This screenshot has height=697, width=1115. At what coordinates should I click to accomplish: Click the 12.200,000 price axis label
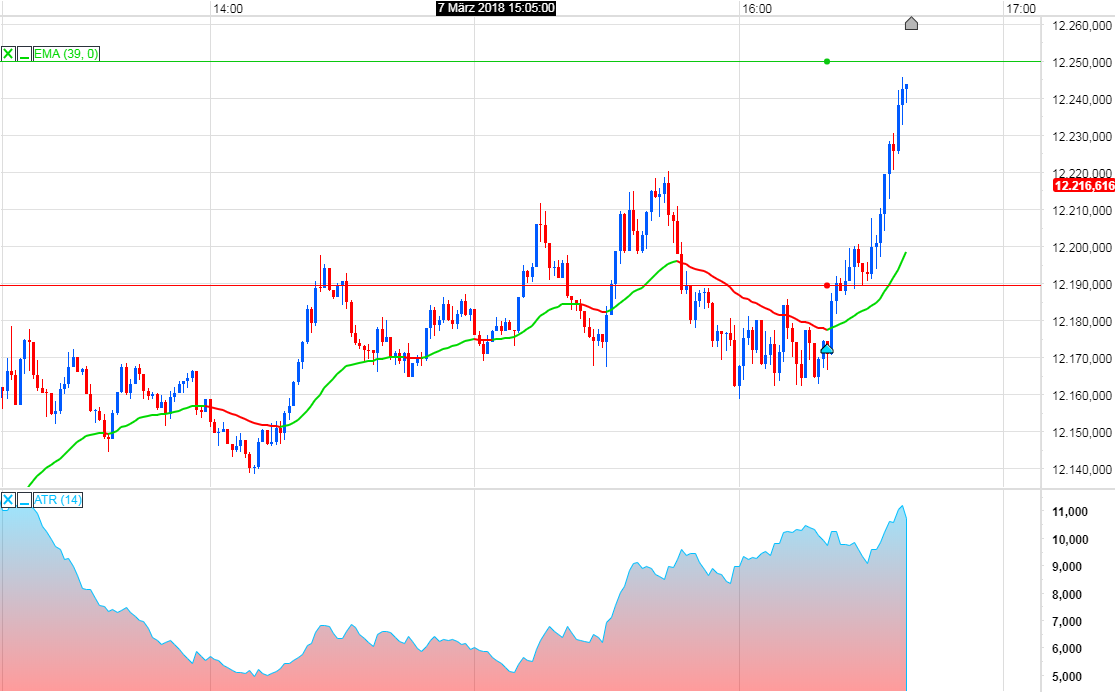(x=1083, y=246)
